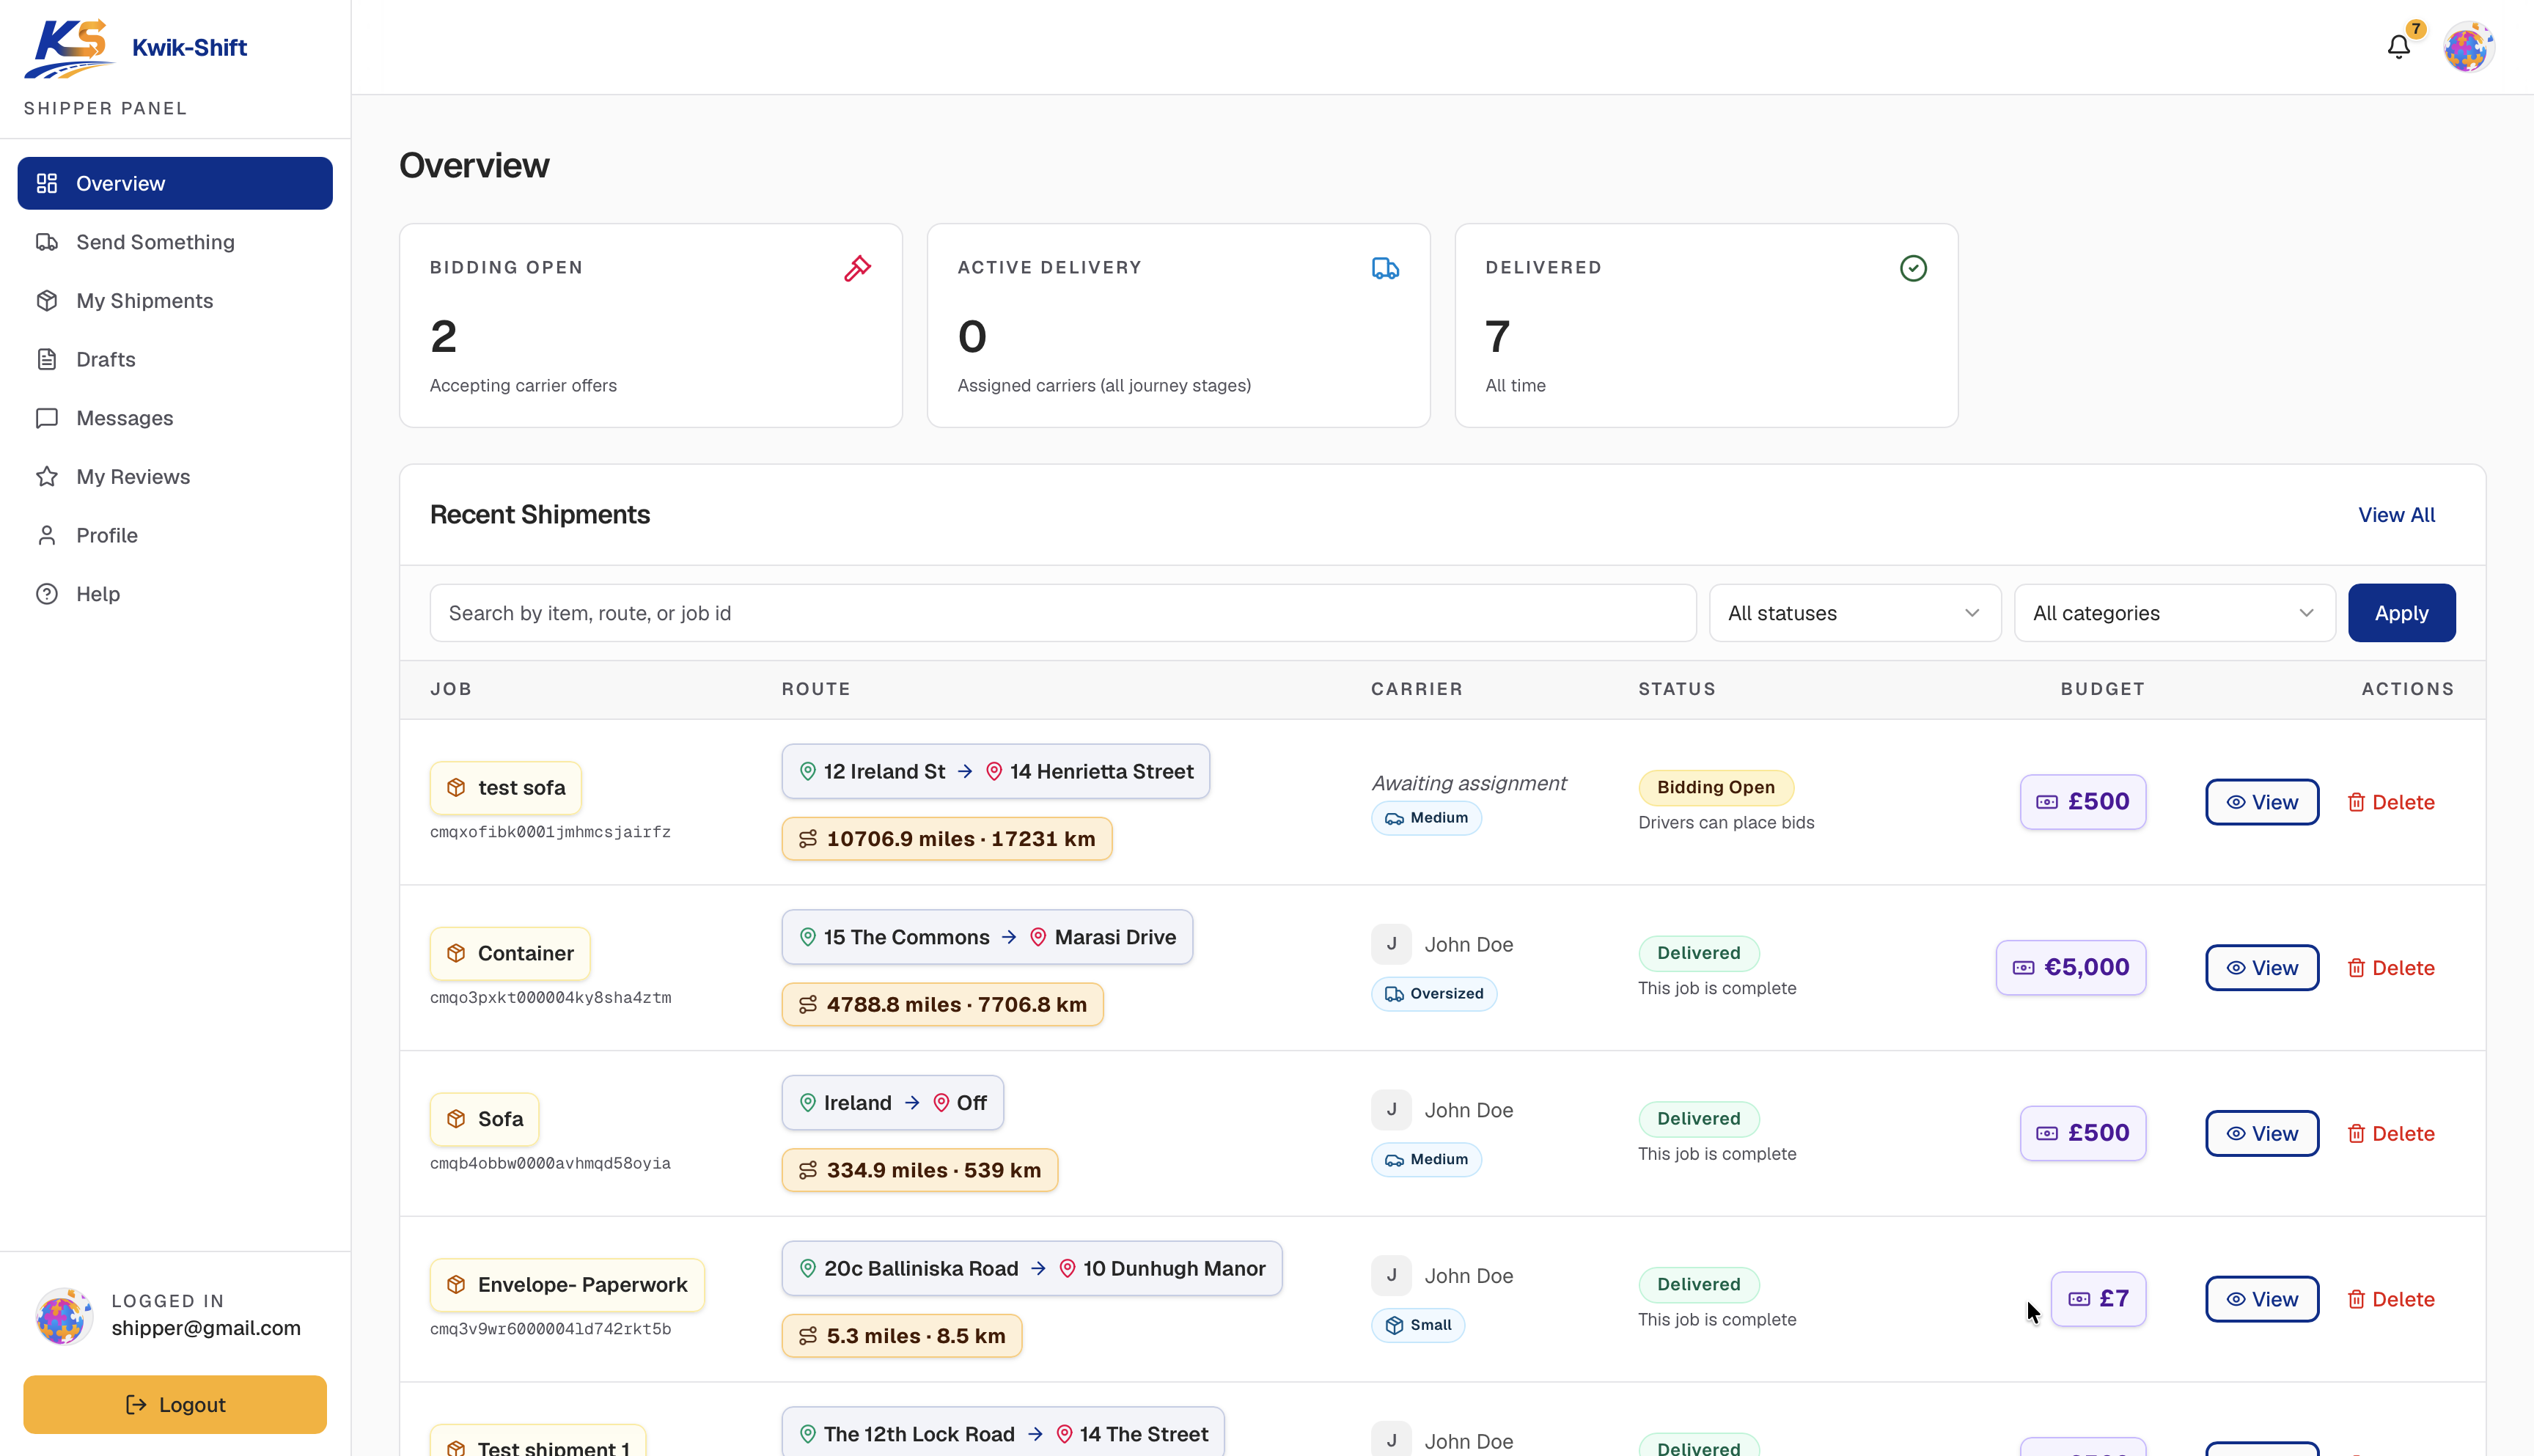This screenshot has width=2534, height=1456.
Task: View the test sofa shipment
Action: click(2262, 802)
